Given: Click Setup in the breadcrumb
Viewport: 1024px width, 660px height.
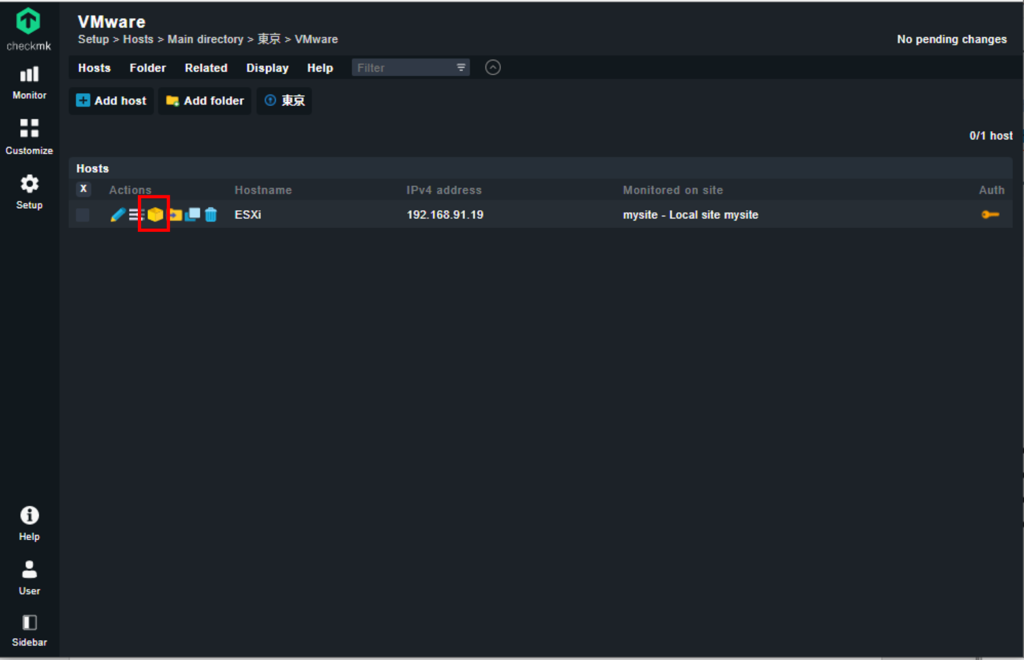Looking at the screenshot, I should tap(93, 39).
